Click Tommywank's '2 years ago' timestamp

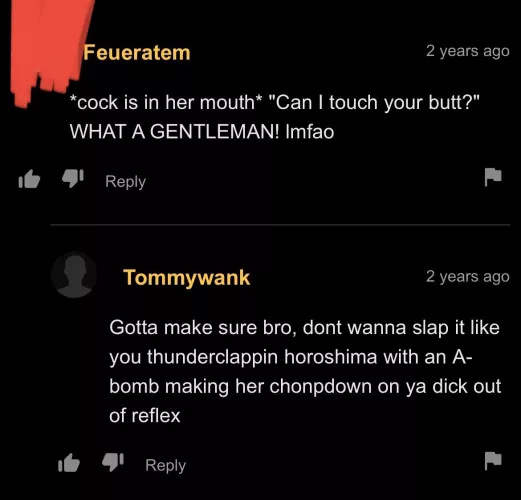tap(468, 277)
